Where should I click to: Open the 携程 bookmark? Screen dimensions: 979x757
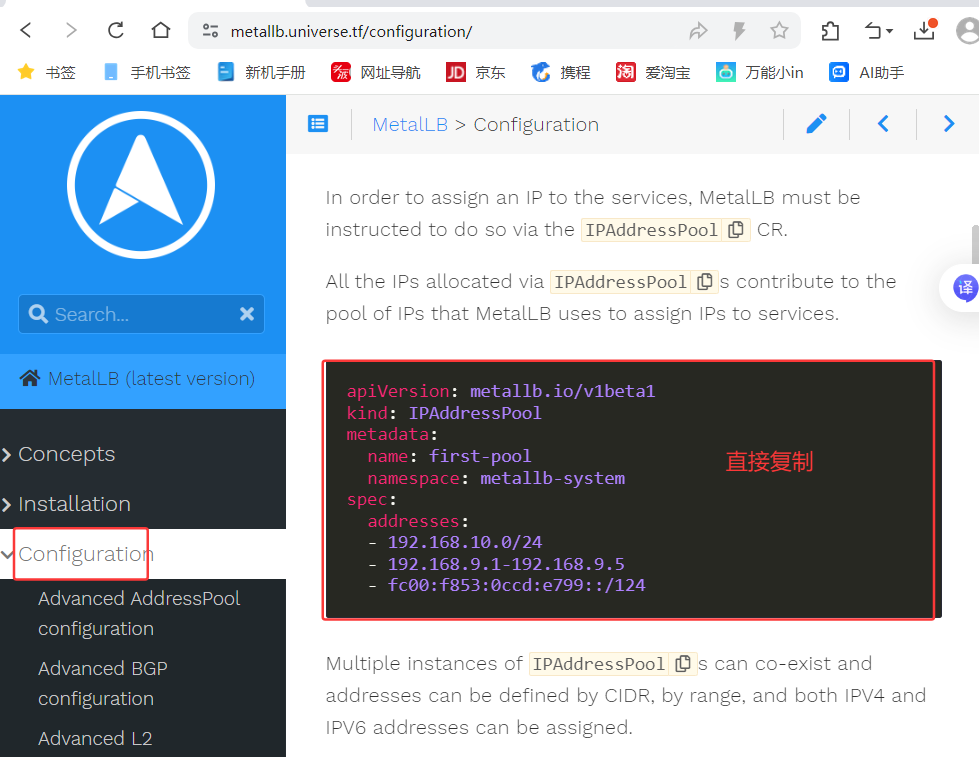coord(560,72)
